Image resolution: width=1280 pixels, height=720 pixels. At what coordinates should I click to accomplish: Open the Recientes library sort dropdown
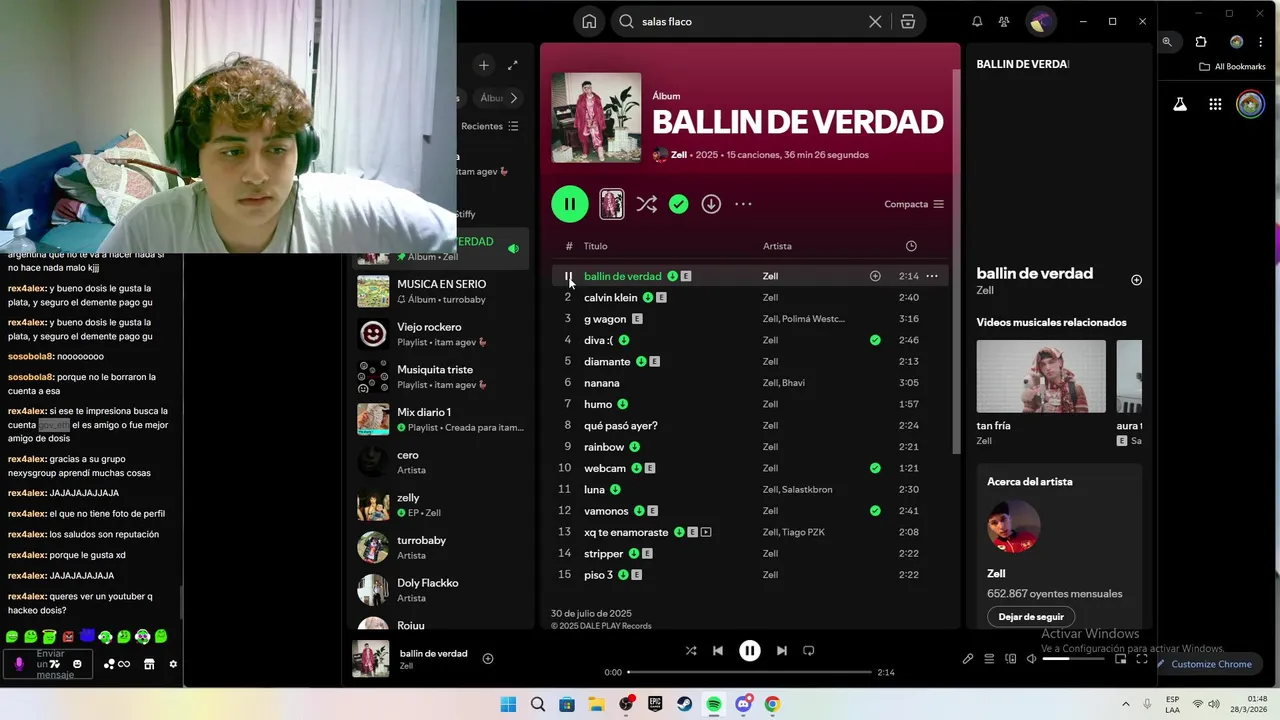coord(490,126)
